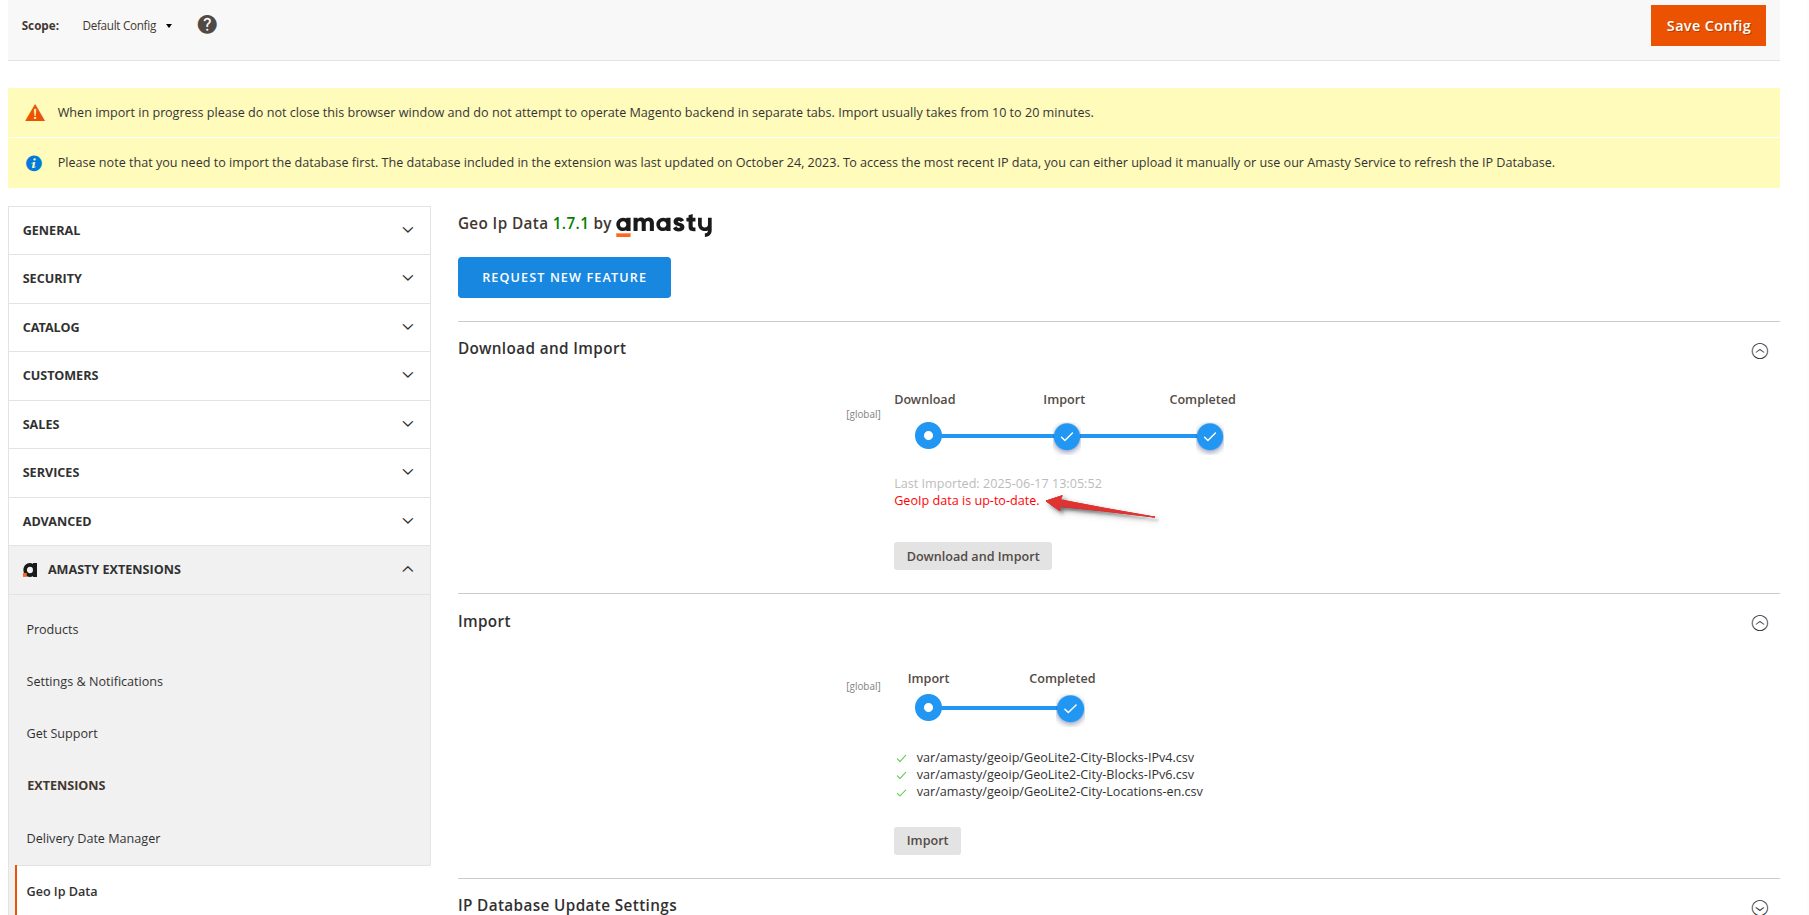
Task: Expand the Security settings group
Action: (219, 279)
